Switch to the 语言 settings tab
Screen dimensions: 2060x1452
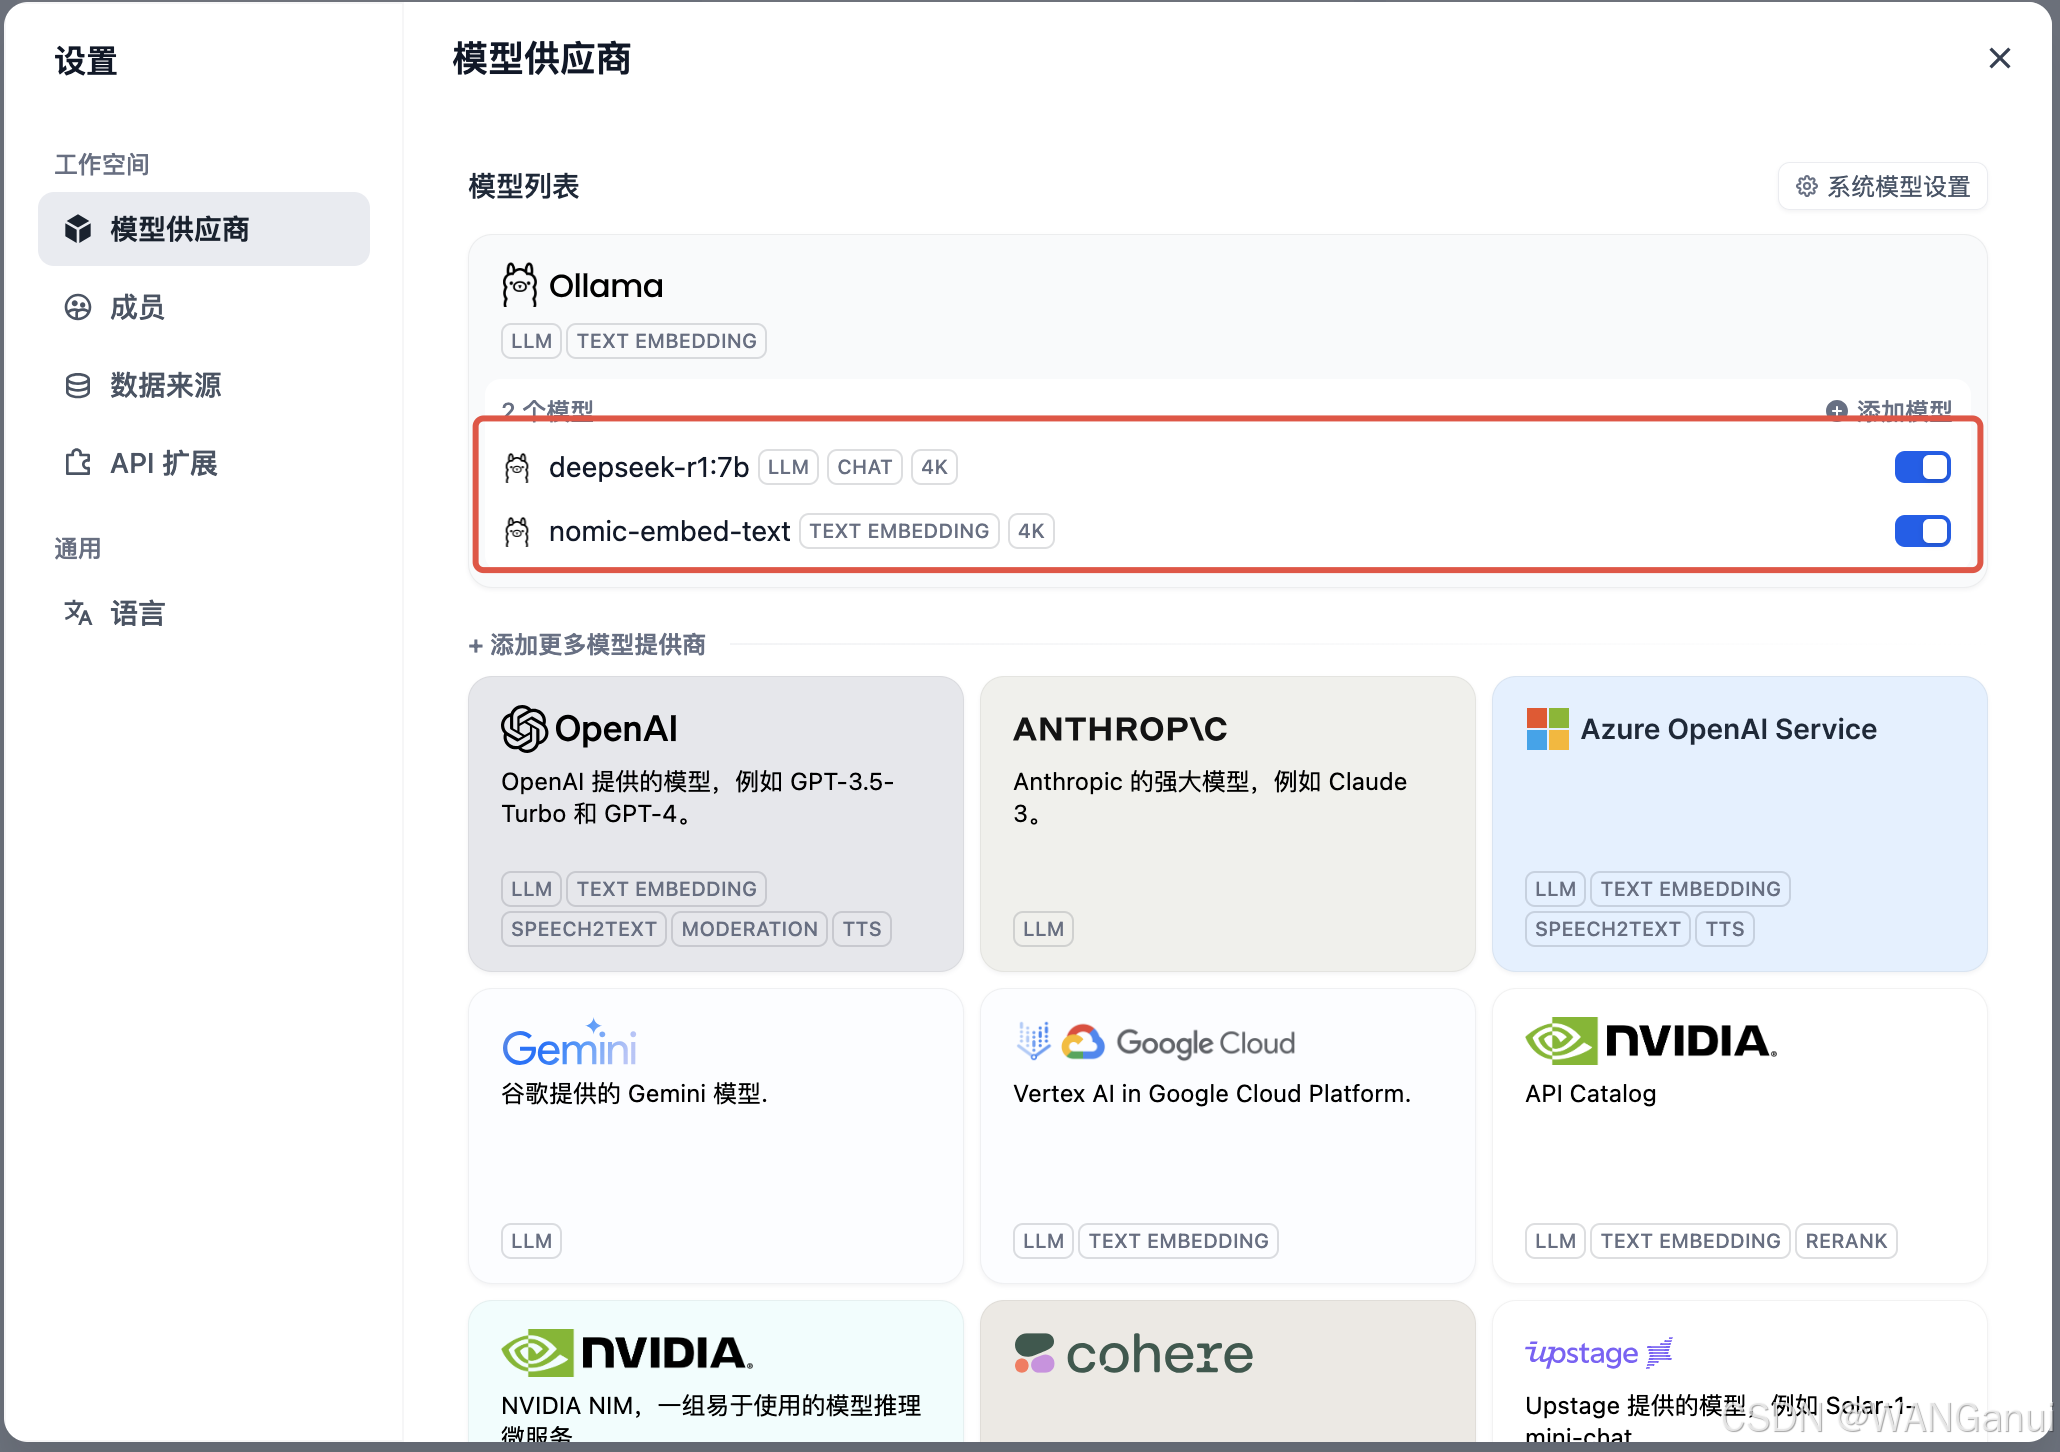(x=137, y=612)
